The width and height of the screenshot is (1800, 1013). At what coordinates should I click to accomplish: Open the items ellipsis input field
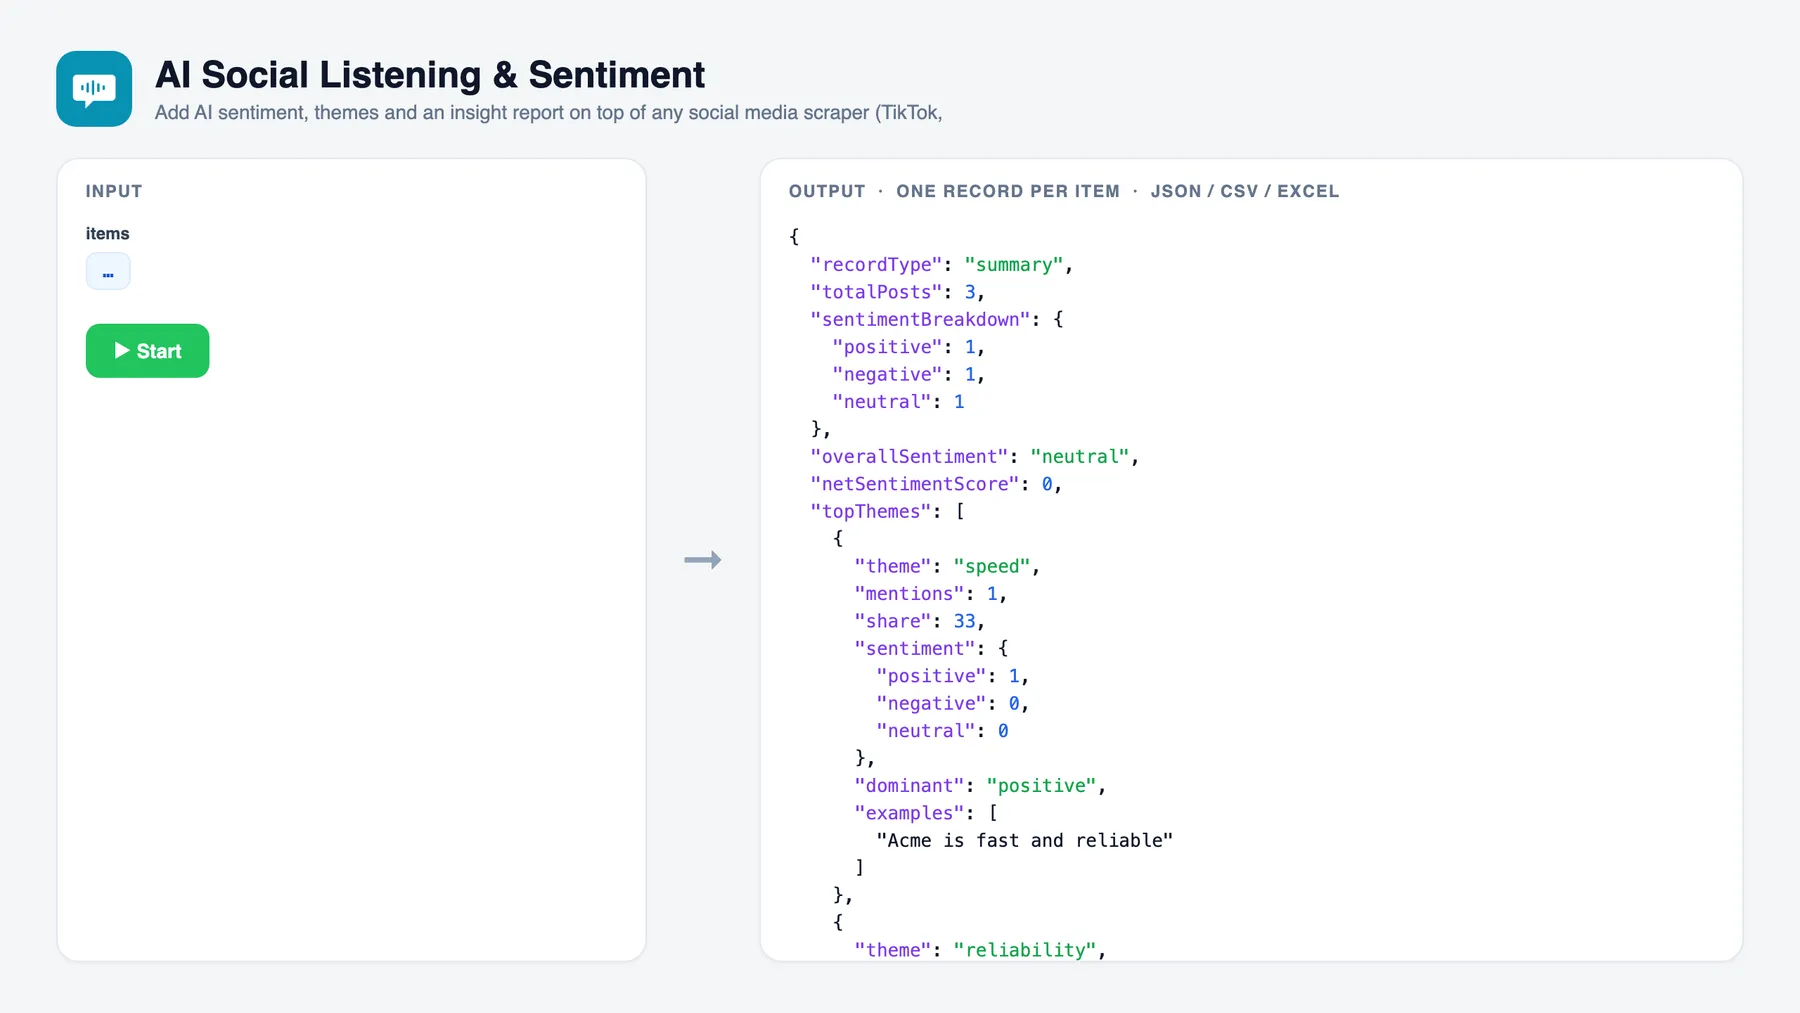108,271
